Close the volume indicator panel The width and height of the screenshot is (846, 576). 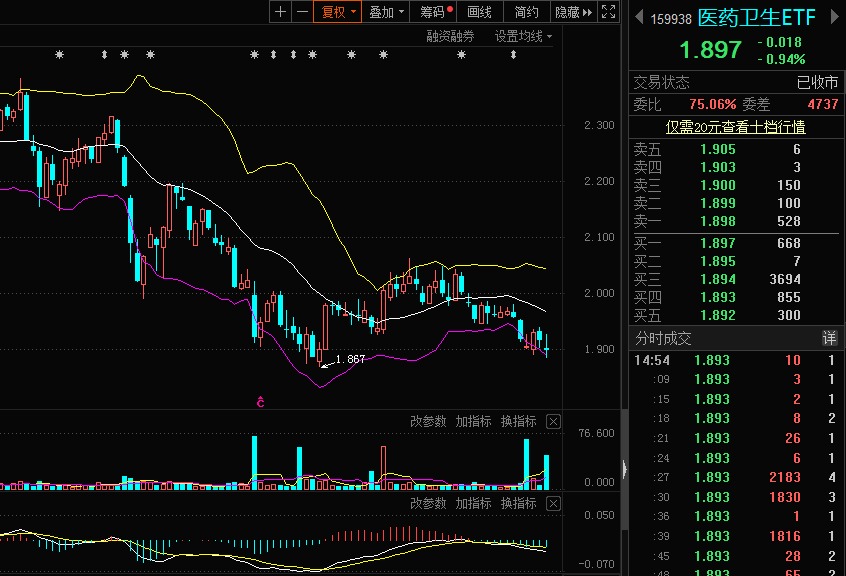pyautogui.click(x=553, y=421)
